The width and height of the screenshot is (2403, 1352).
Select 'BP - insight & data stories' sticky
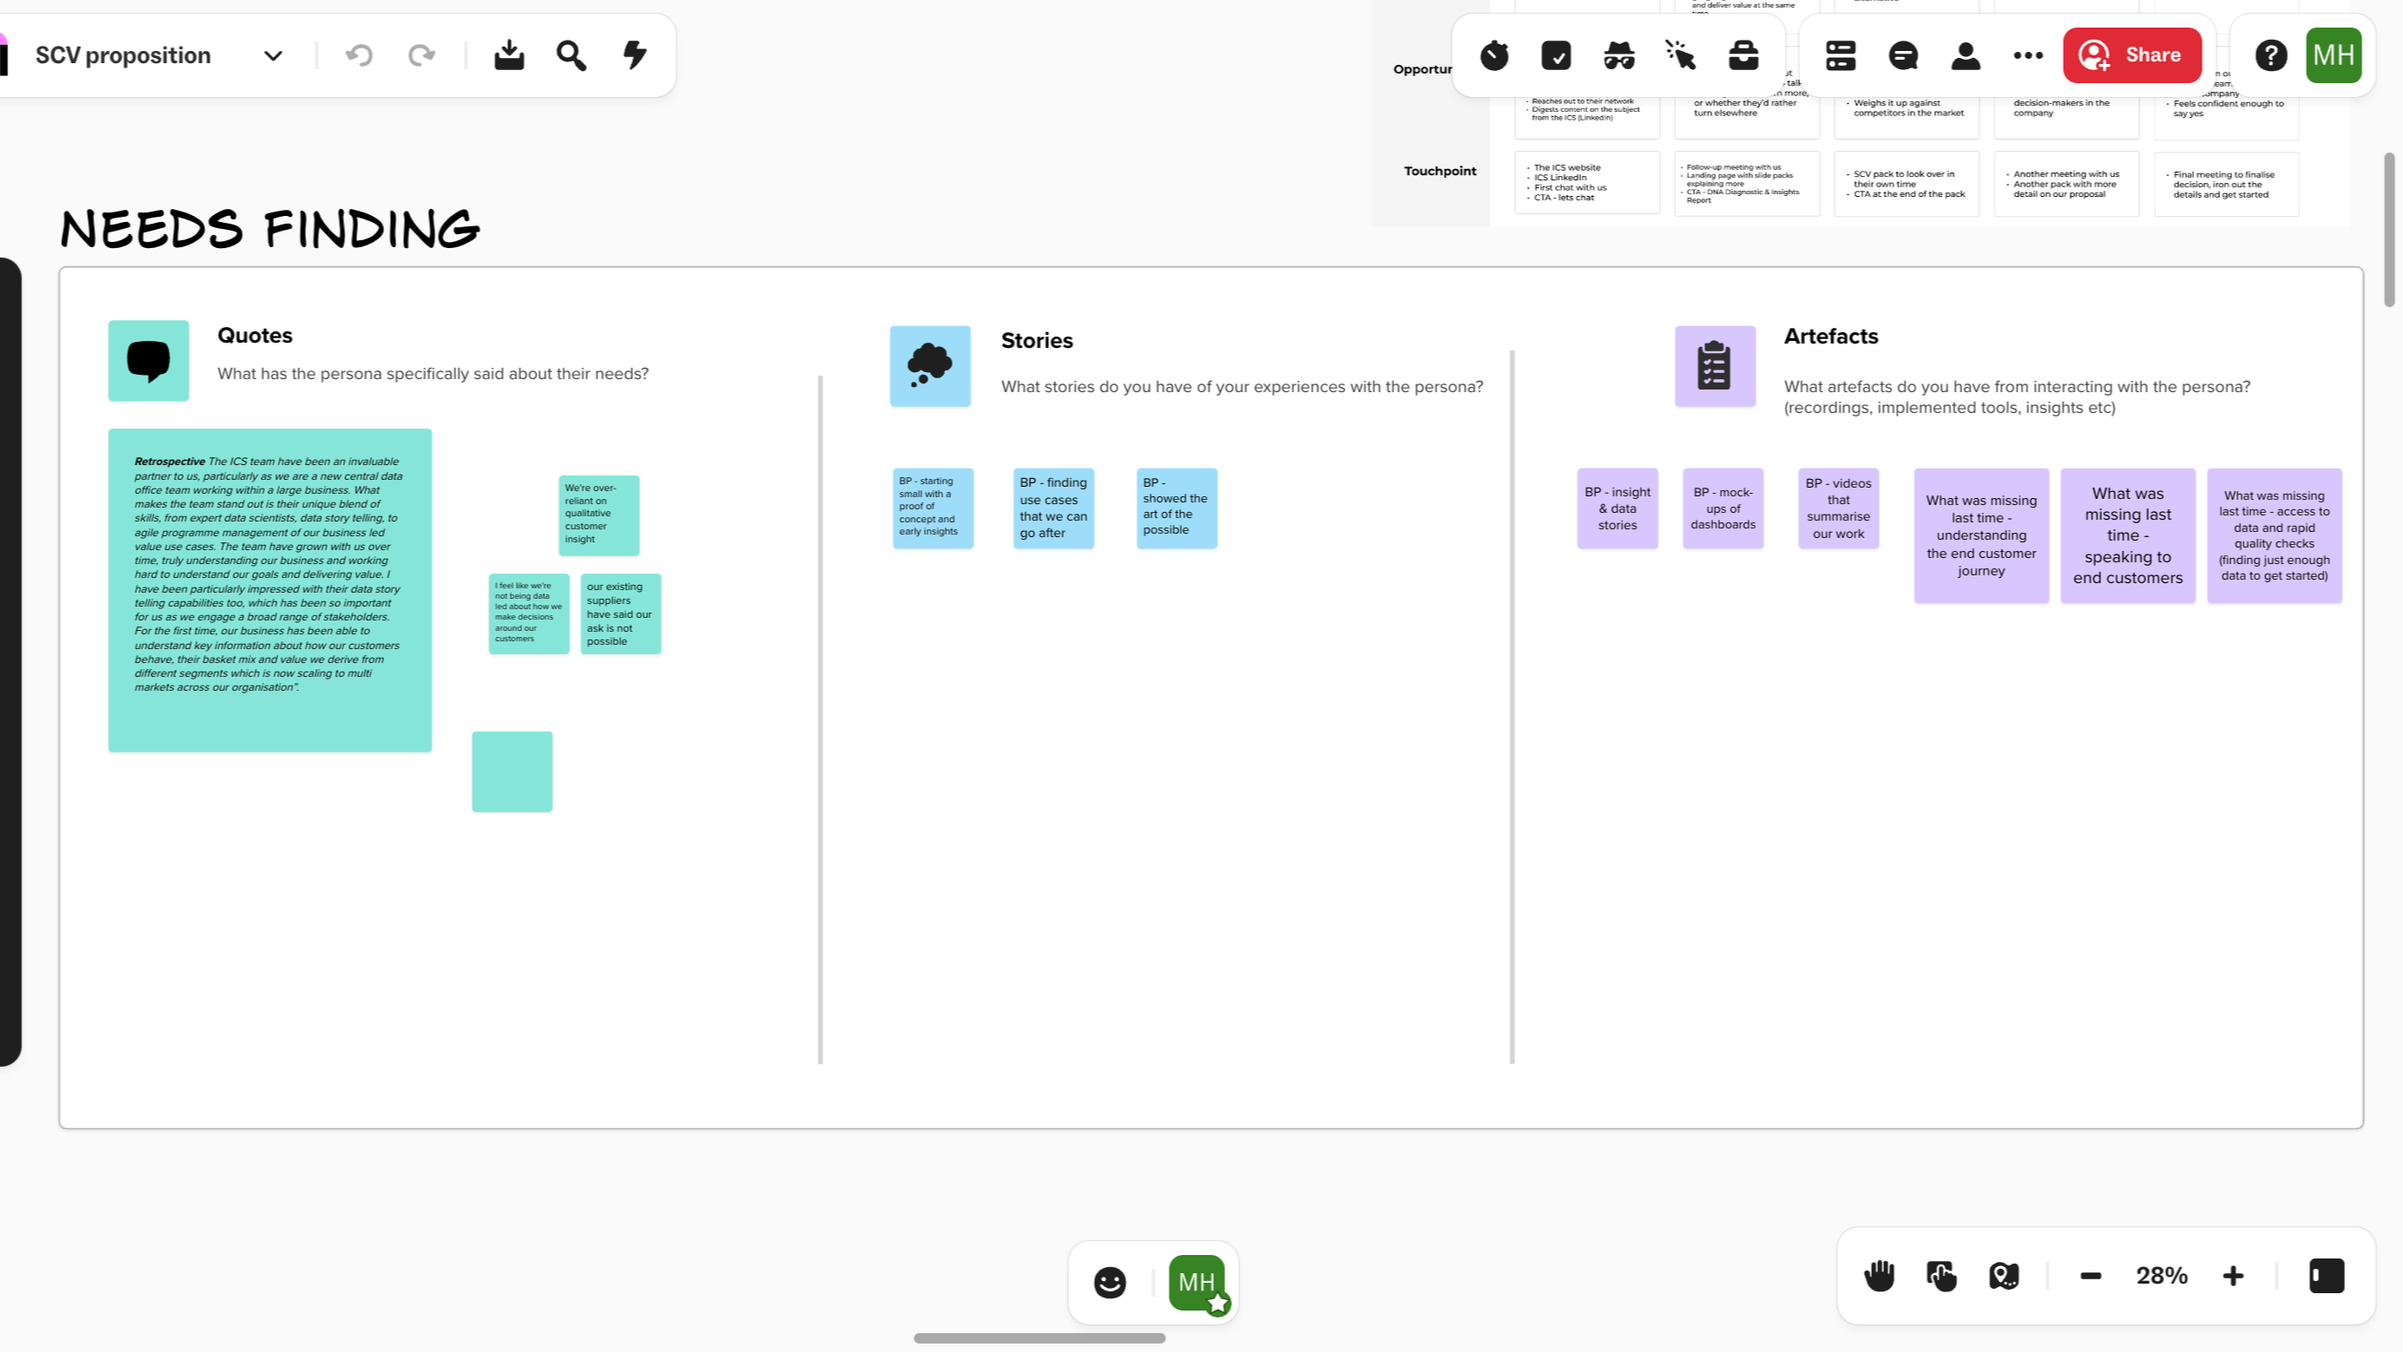pos(1617,508)
